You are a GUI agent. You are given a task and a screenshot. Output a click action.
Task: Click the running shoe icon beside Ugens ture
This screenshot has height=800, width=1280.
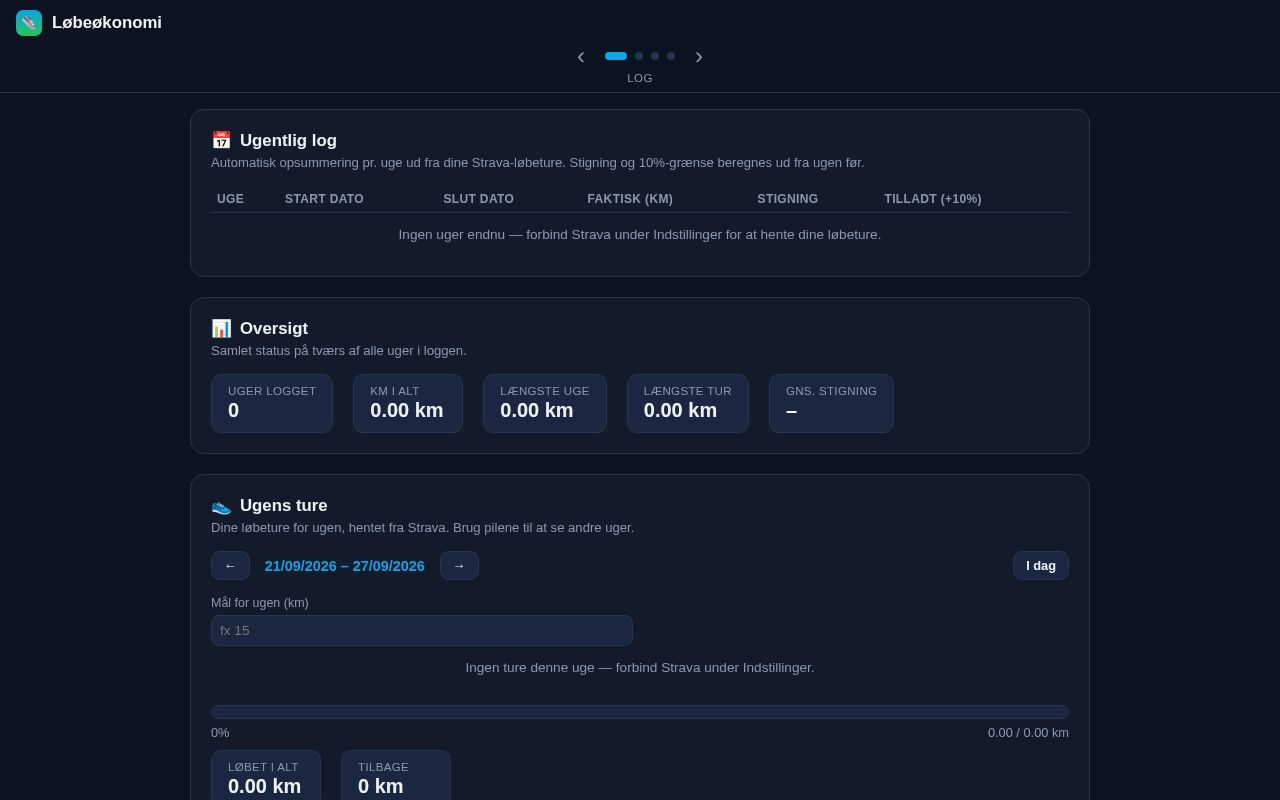[221, 506]
